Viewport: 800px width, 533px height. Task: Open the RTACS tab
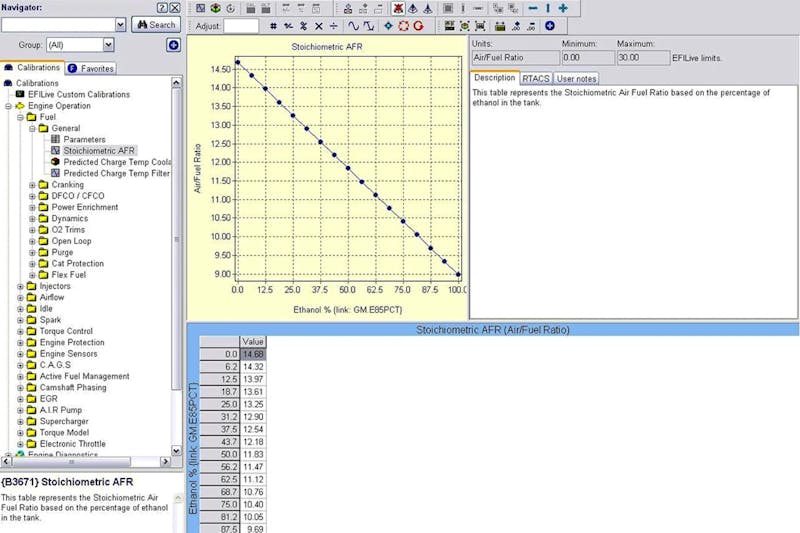pyautogui.click(x=535, y=78)
